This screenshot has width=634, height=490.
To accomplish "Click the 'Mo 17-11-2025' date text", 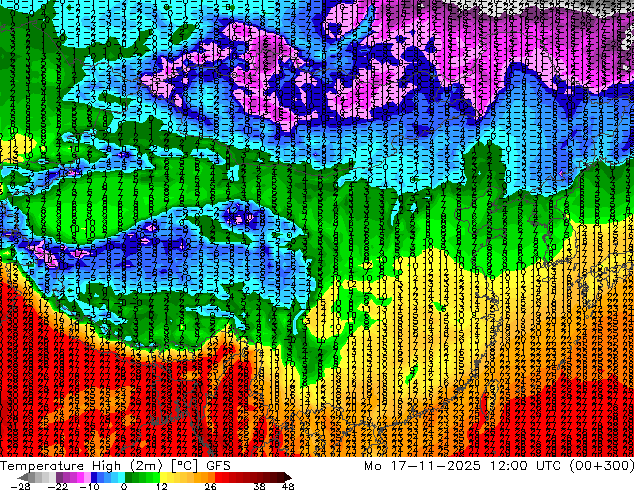I will coord(422,466).
